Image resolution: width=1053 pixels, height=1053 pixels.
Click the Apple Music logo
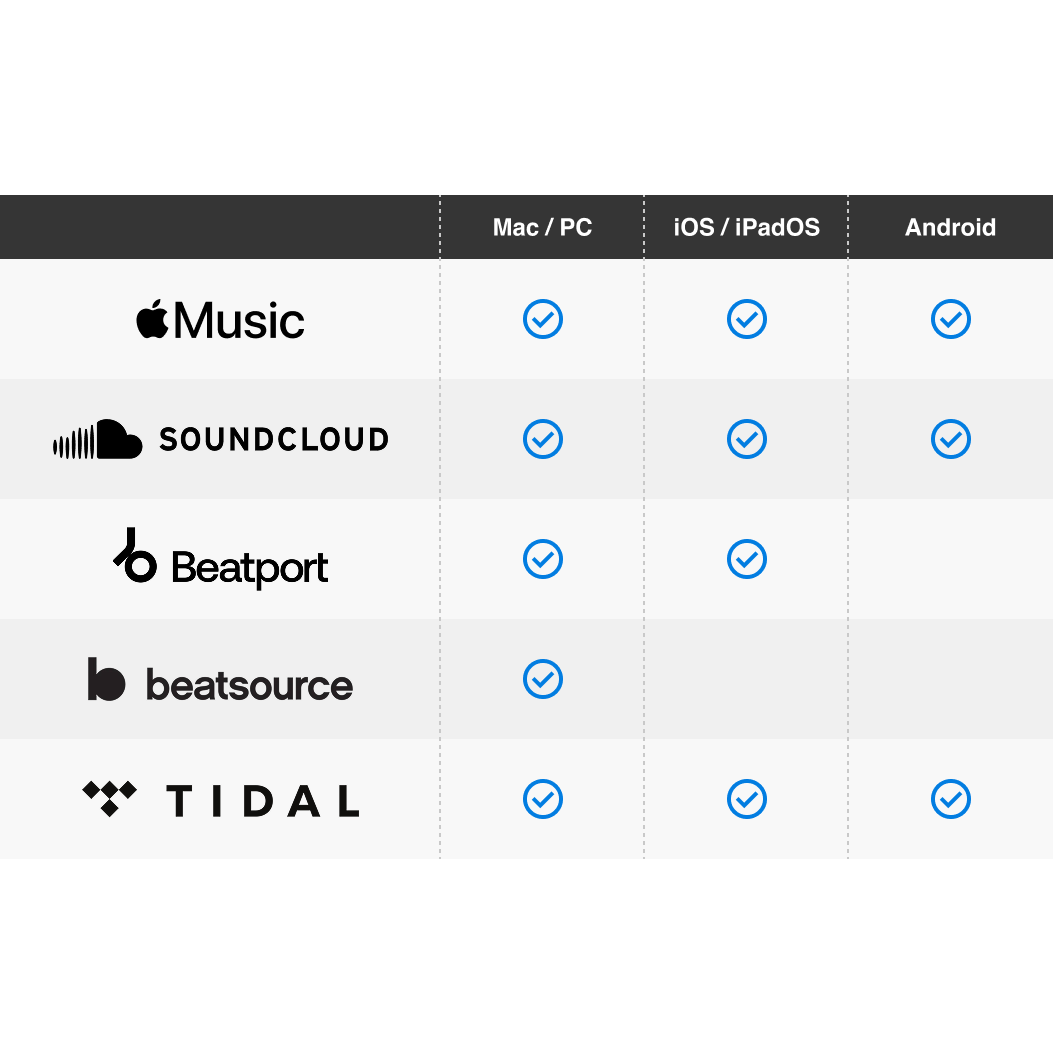[x=220, y=320]
